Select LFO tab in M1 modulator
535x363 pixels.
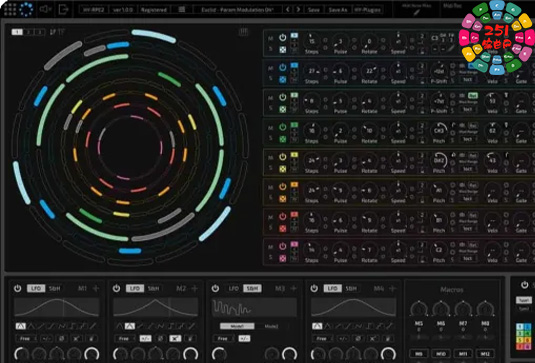36,289
